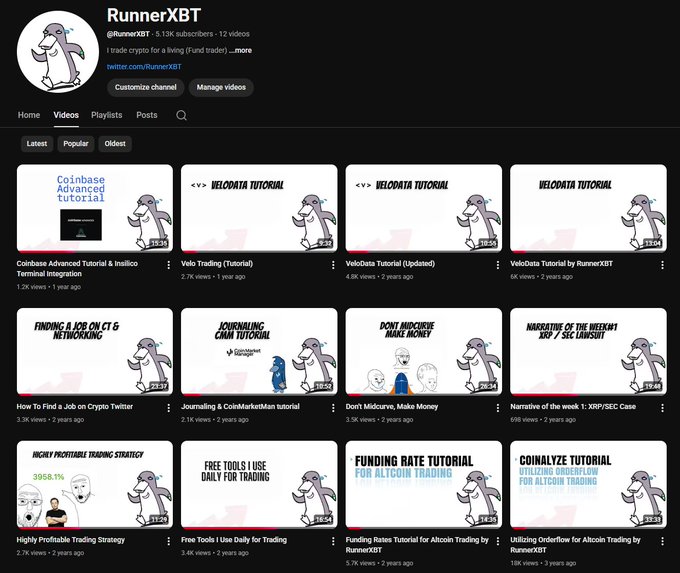Switch to the Home tab
The height and width of the screenshot is (573, 680).
click(29, 115)
